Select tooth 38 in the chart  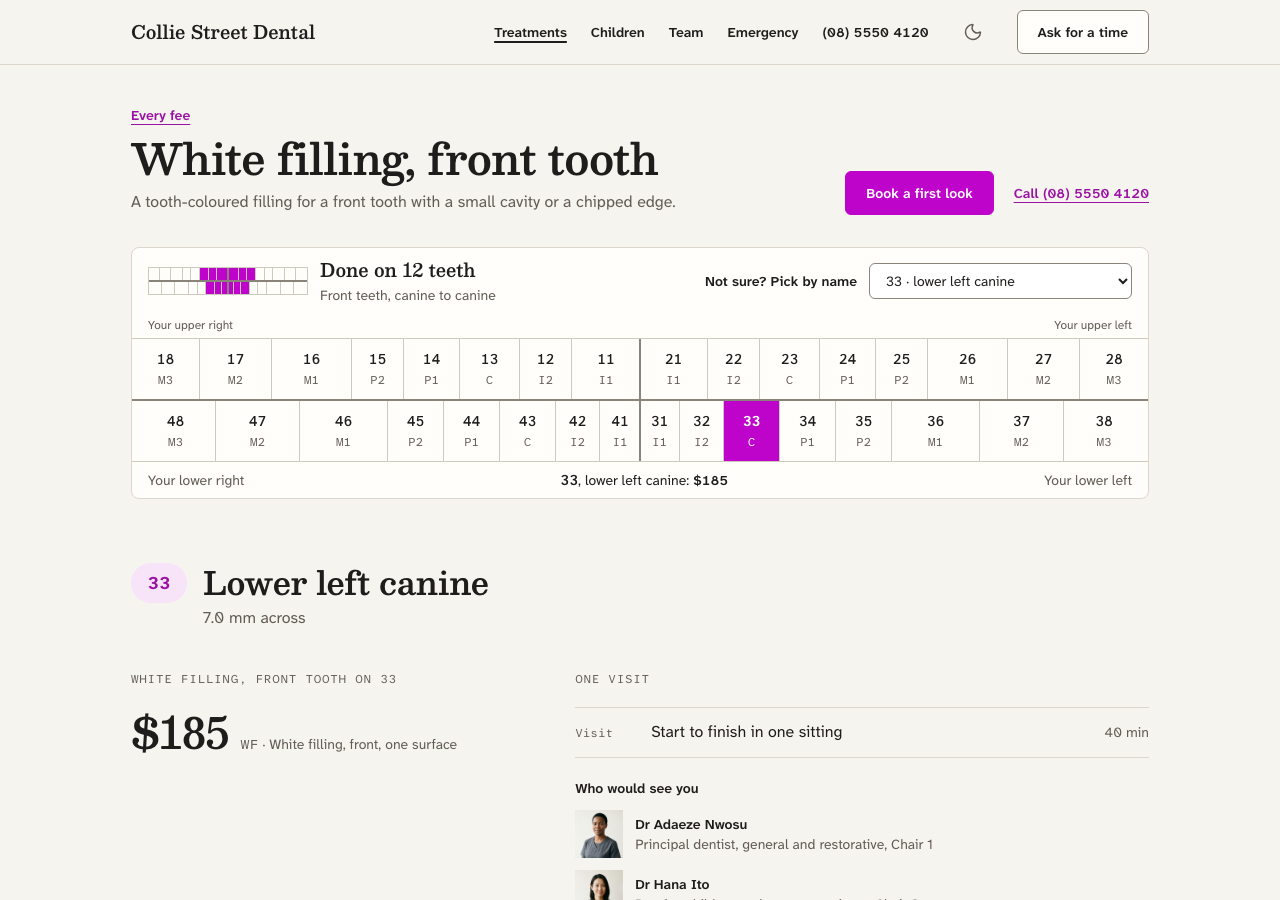[x=1106, y=431]
